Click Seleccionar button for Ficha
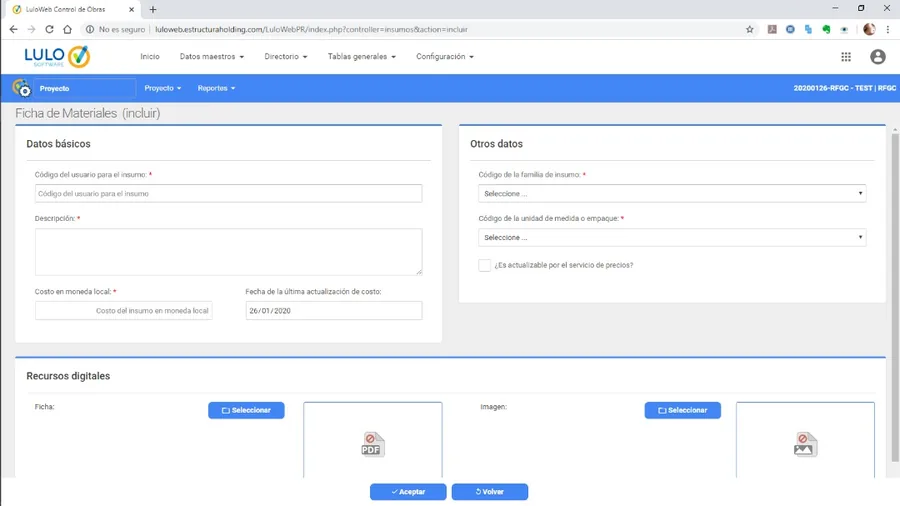Image resolution: width=900 pixels, height=506 pixels. pos(246,410)
